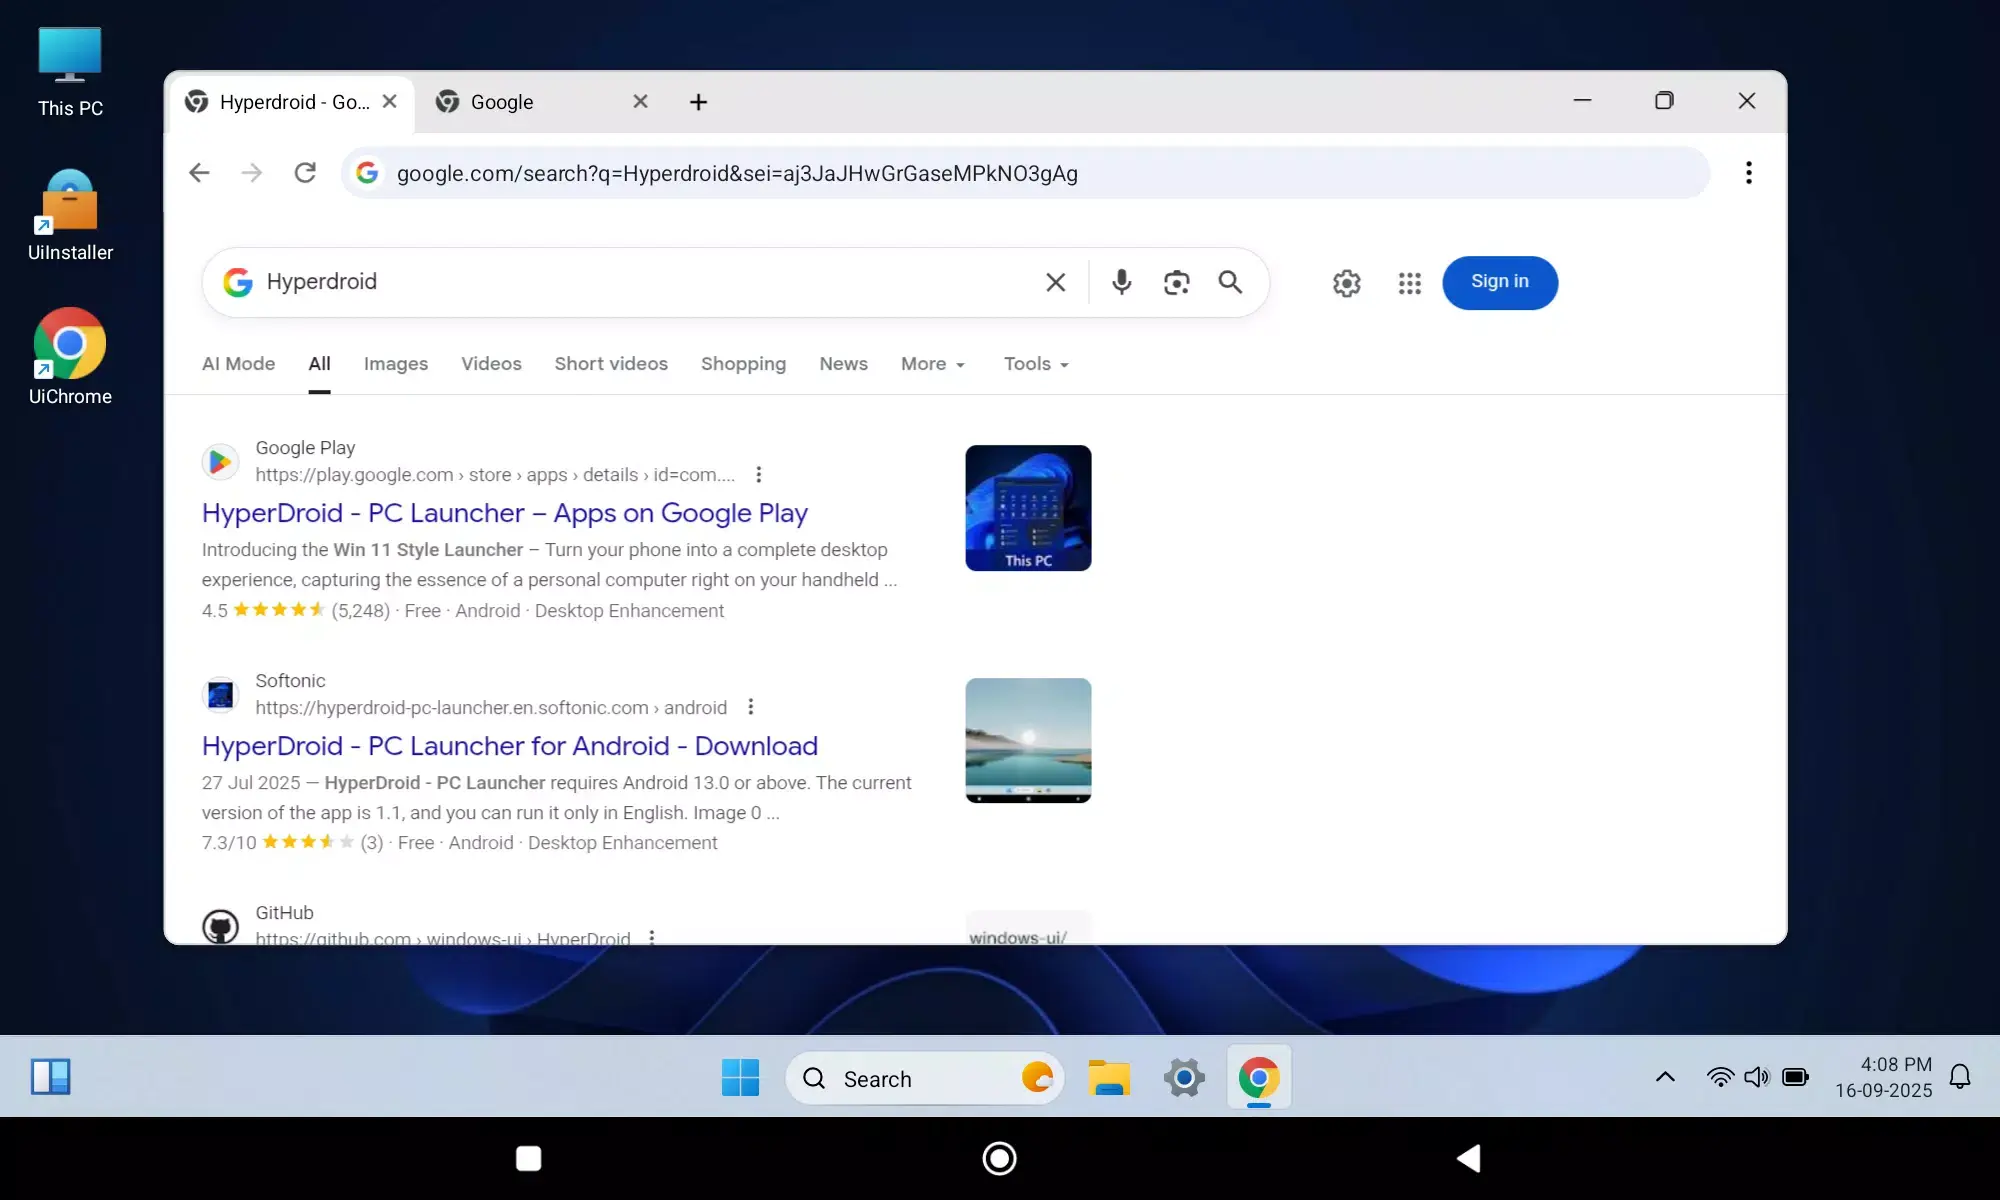The image size is (2000, 1200).
Task: Open the Softonic result's three-dot options
Action: point(750,707)
